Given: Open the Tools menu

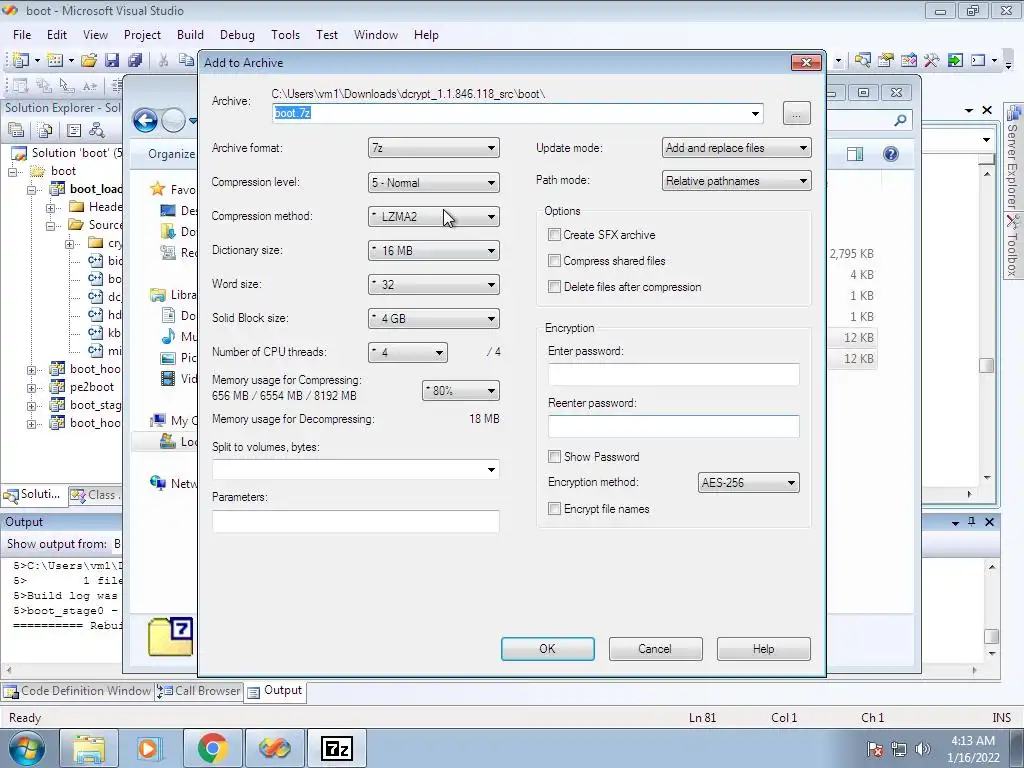Looking at the screenshot, I should pyautogui.click(x=285, y=35).
